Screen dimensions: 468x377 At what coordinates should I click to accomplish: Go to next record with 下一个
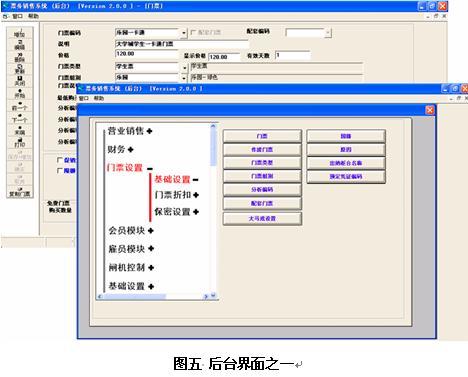[x=20, y=118]
